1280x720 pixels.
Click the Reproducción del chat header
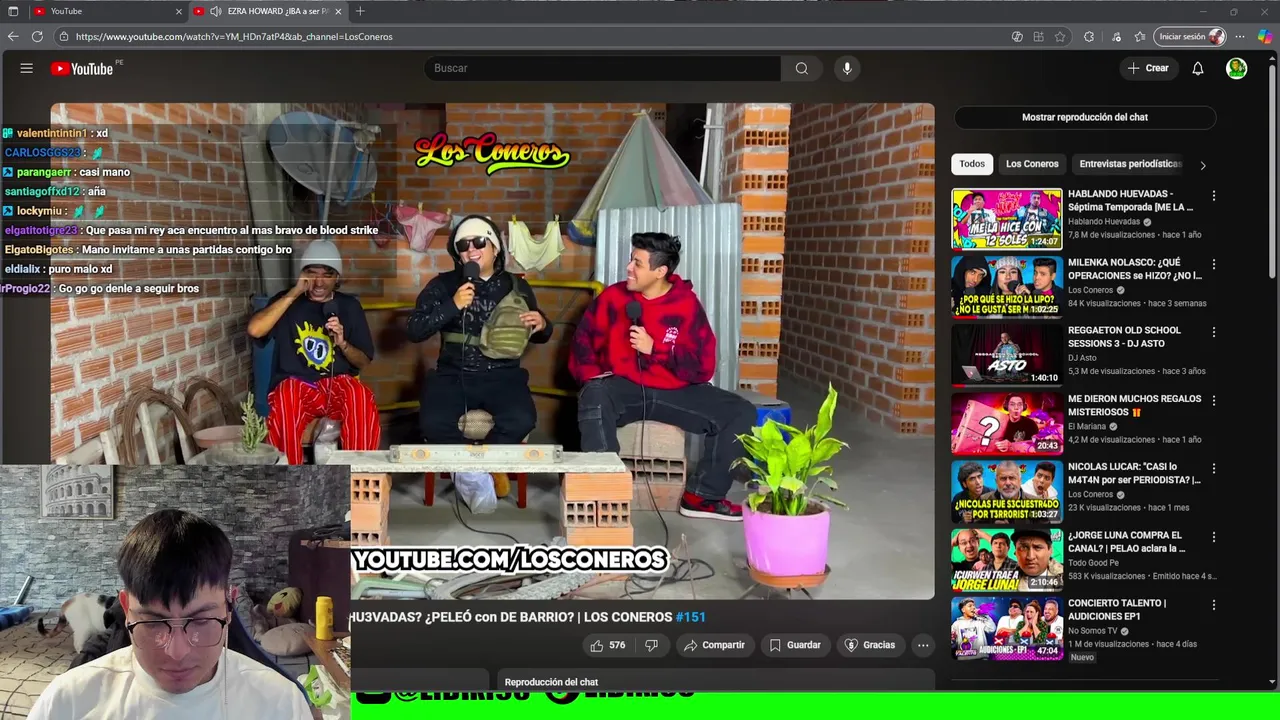pos(551,682)
